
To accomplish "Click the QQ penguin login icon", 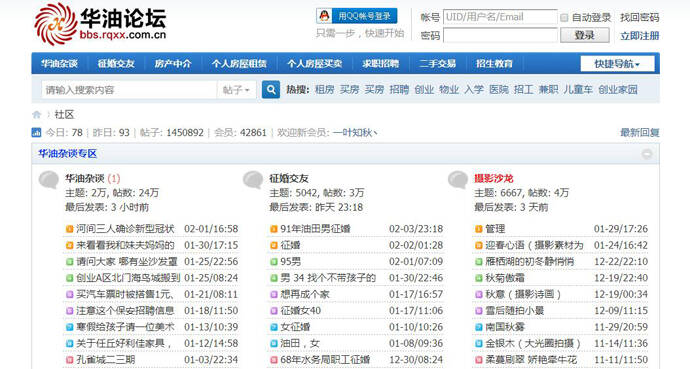I will [x=324, y=16].
